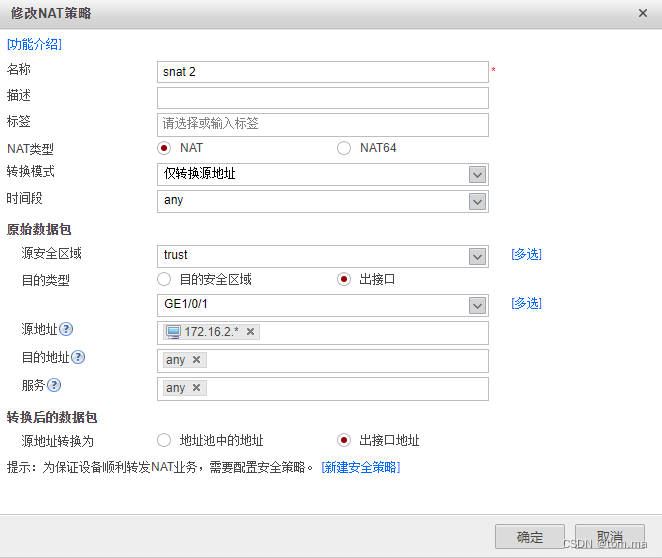662x558 pixels.
Task: Select 出接口地址 translation option
Action: click(344, 440)
